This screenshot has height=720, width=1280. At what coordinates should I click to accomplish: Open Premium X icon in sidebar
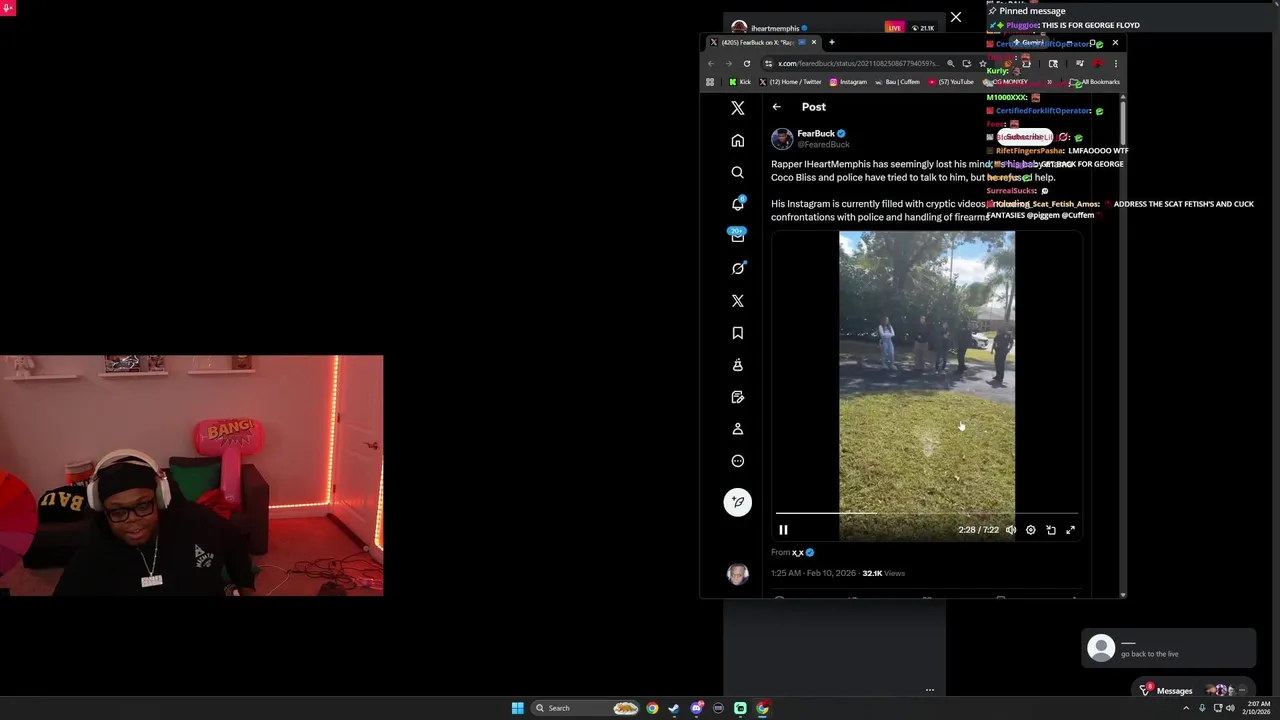(x=738, y=300)
